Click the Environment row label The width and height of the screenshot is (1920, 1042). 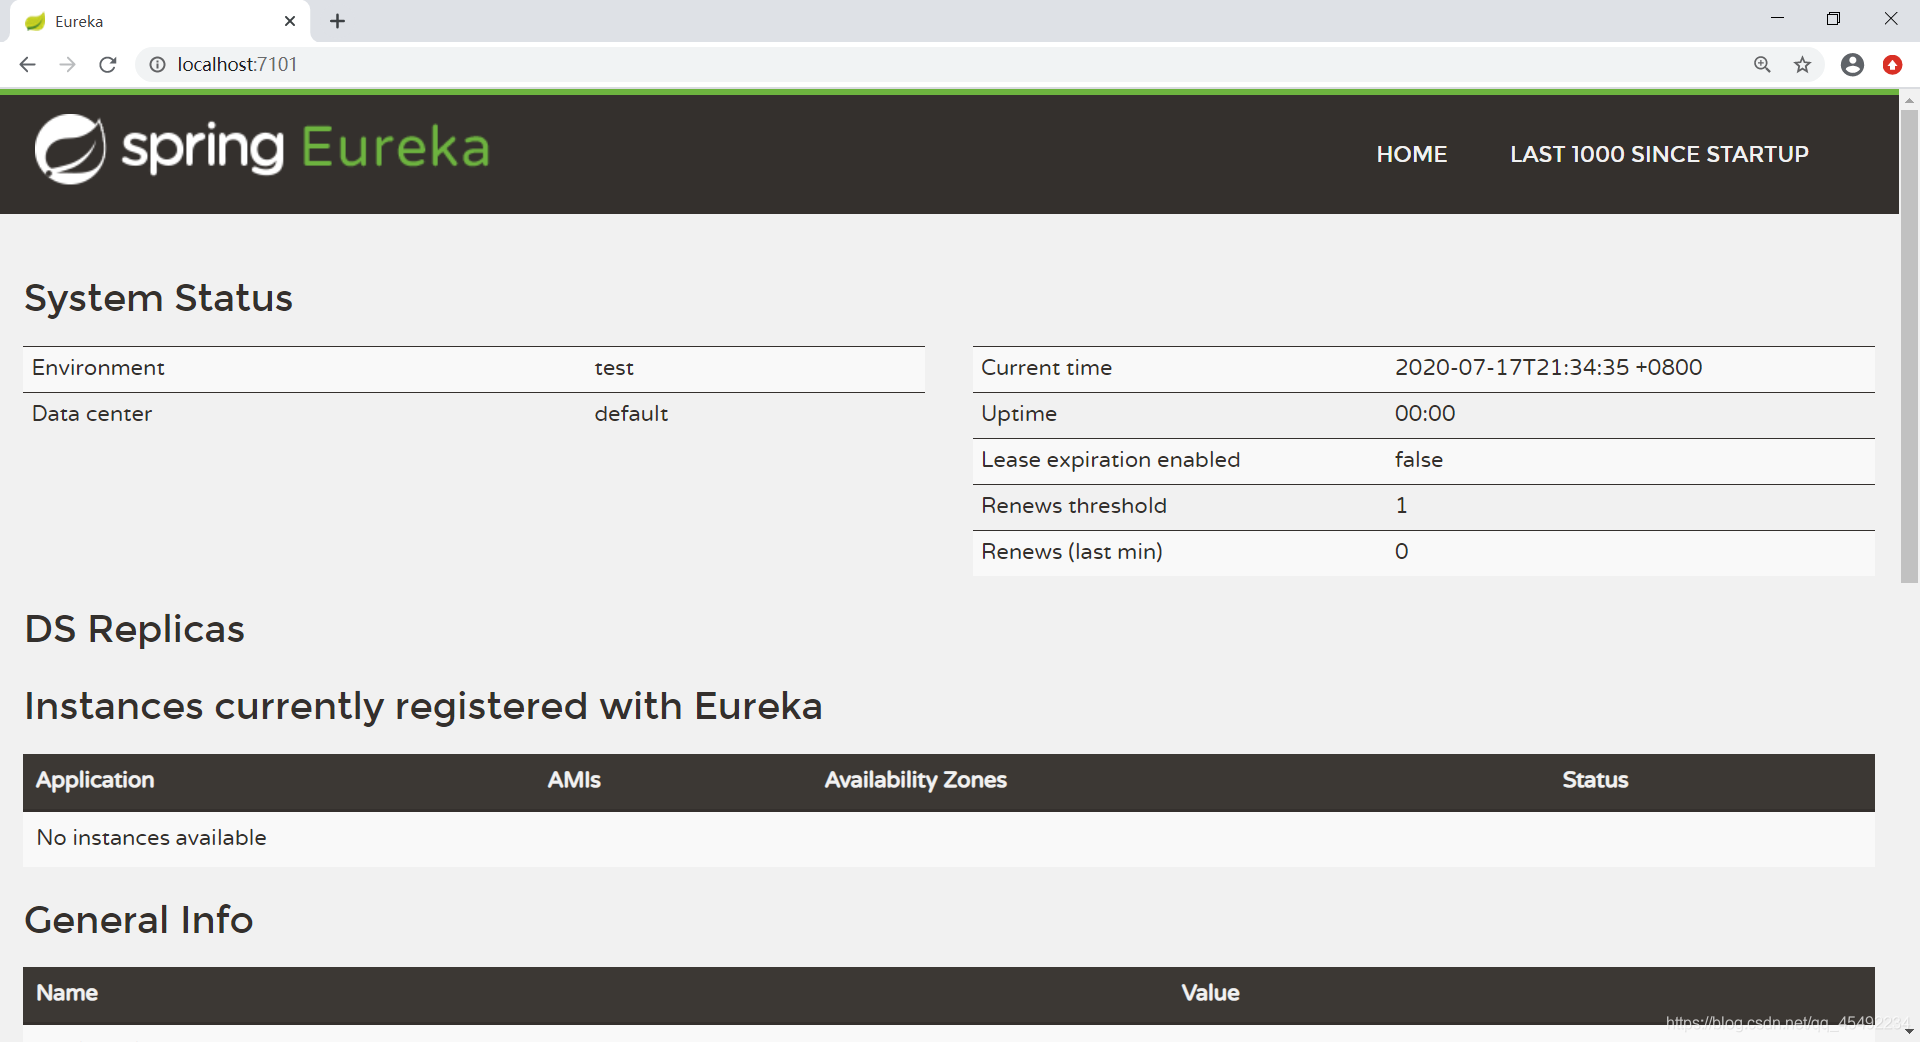[98, 368]
